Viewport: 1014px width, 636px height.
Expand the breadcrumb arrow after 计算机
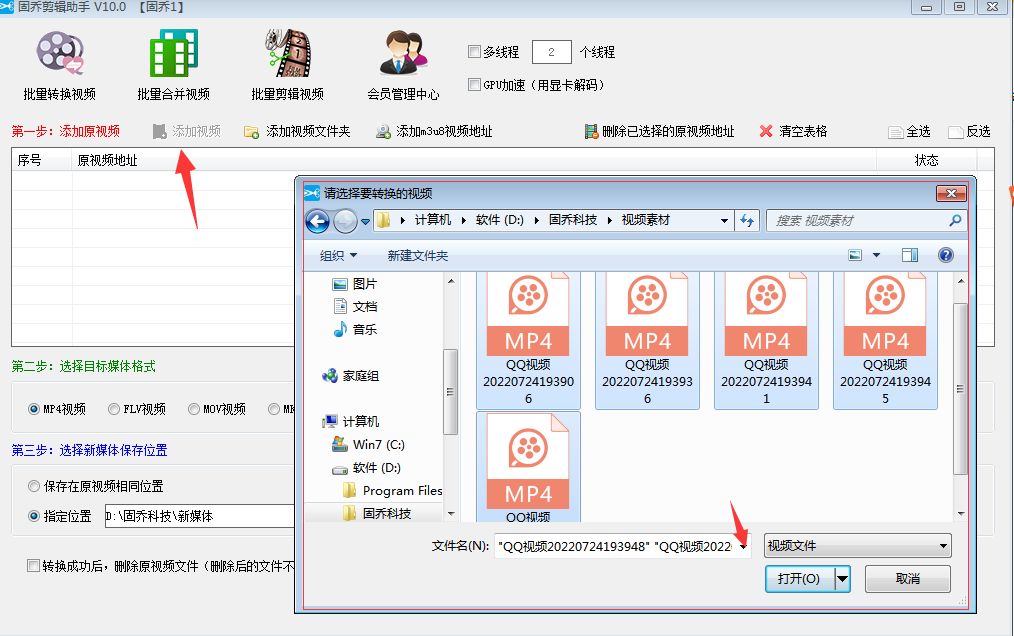coord(464,221)
